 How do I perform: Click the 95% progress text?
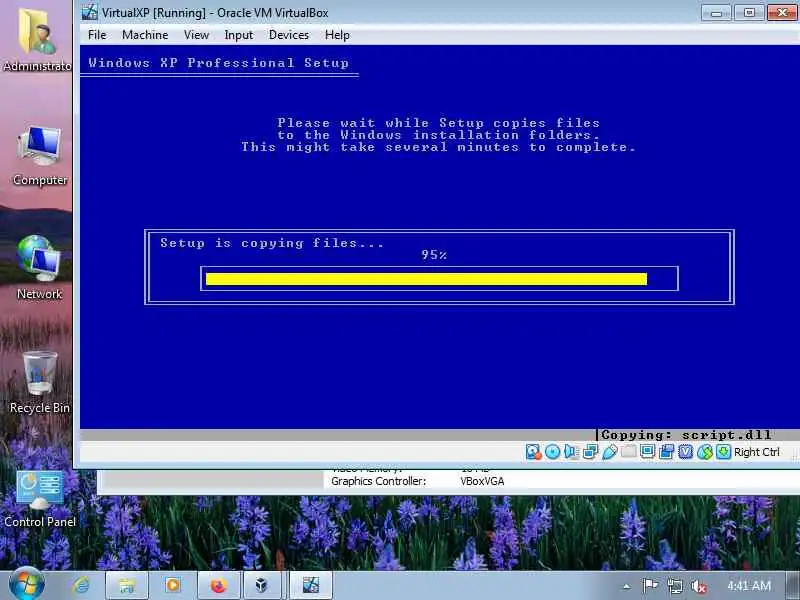[434, 255]
